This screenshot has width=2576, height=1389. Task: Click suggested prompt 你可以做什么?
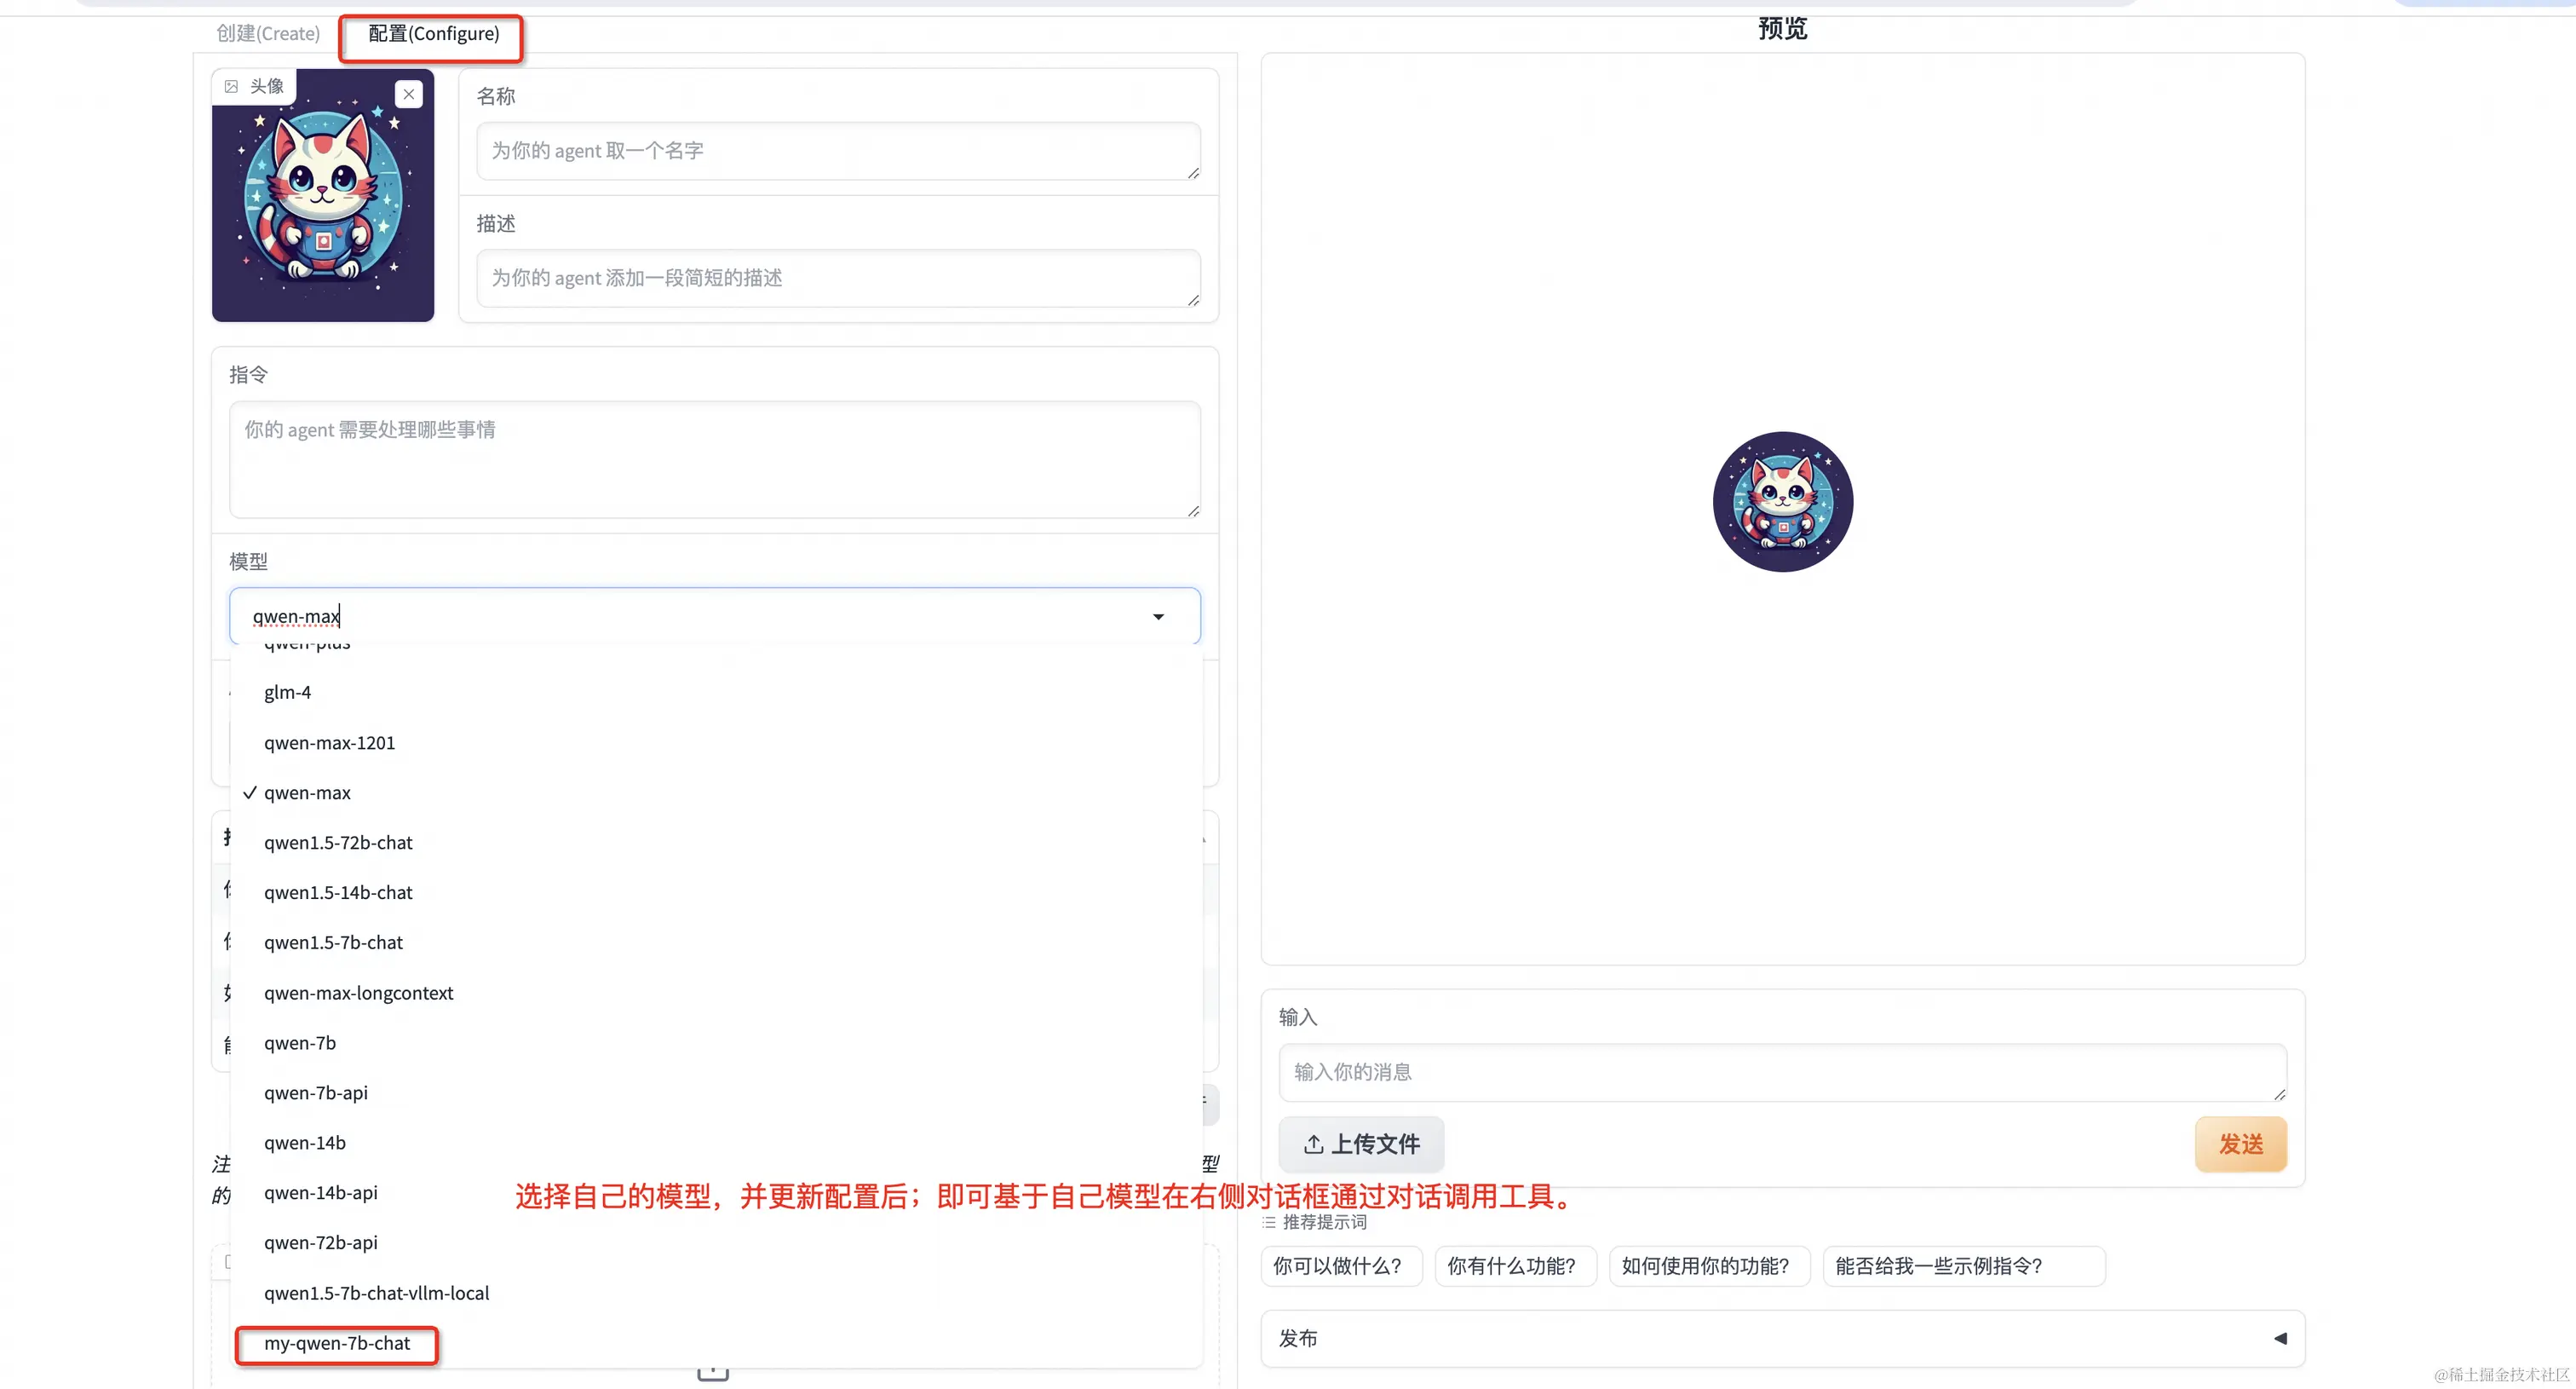[x=1337, y=1266]
